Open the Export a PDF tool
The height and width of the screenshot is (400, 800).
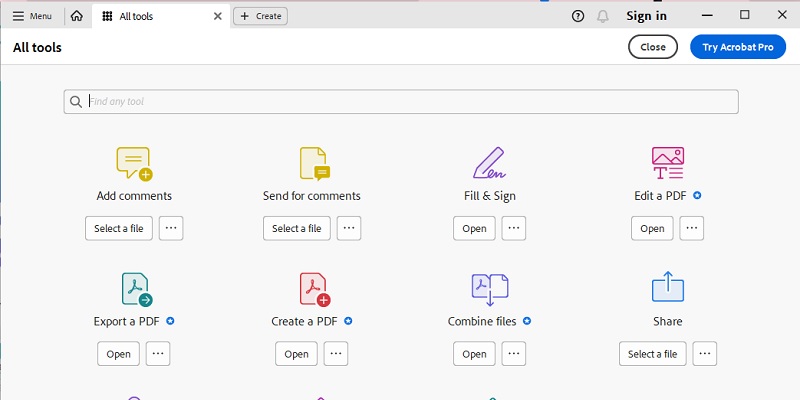click(x=118, y=354)
